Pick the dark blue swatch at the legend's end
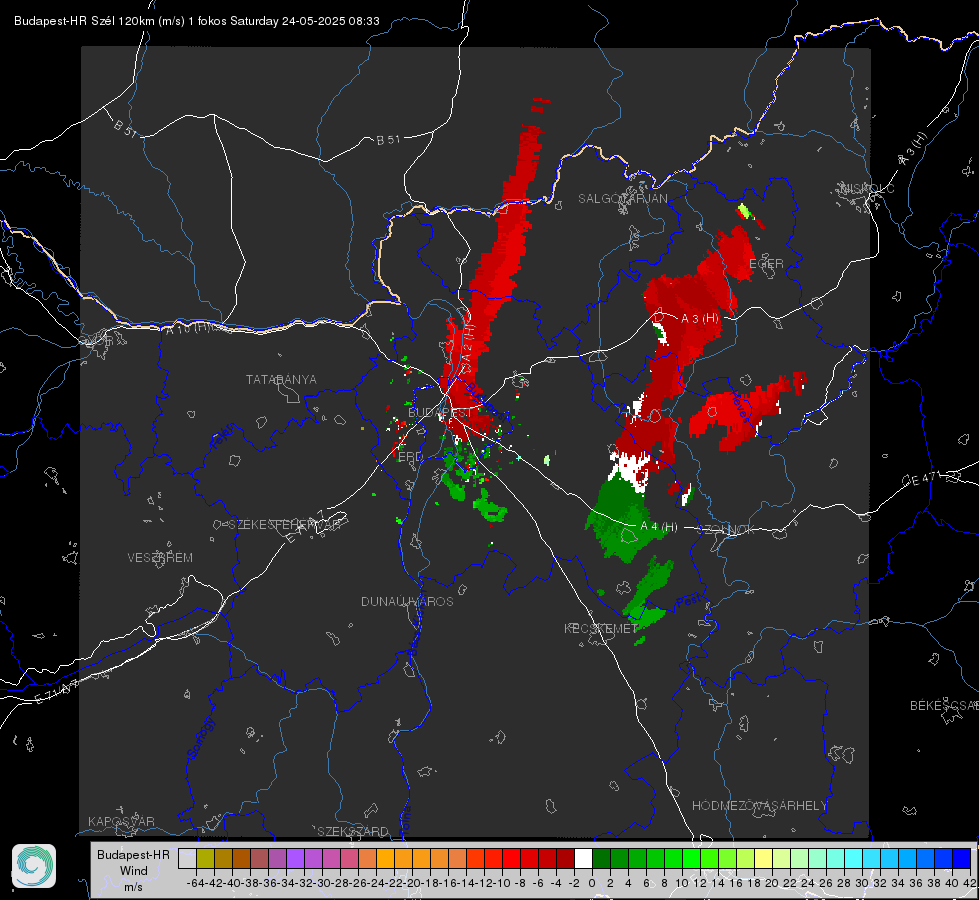 click(962, 858)
